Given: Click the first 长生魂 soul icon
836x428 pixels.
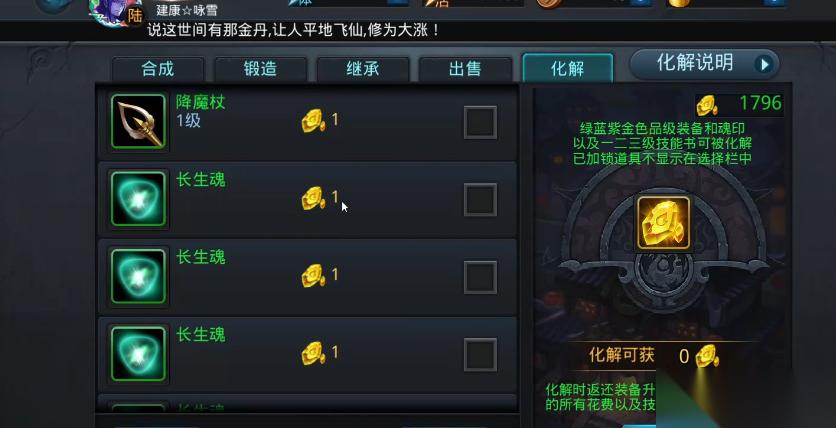Looking at the screenshot, I should point(139,199).
